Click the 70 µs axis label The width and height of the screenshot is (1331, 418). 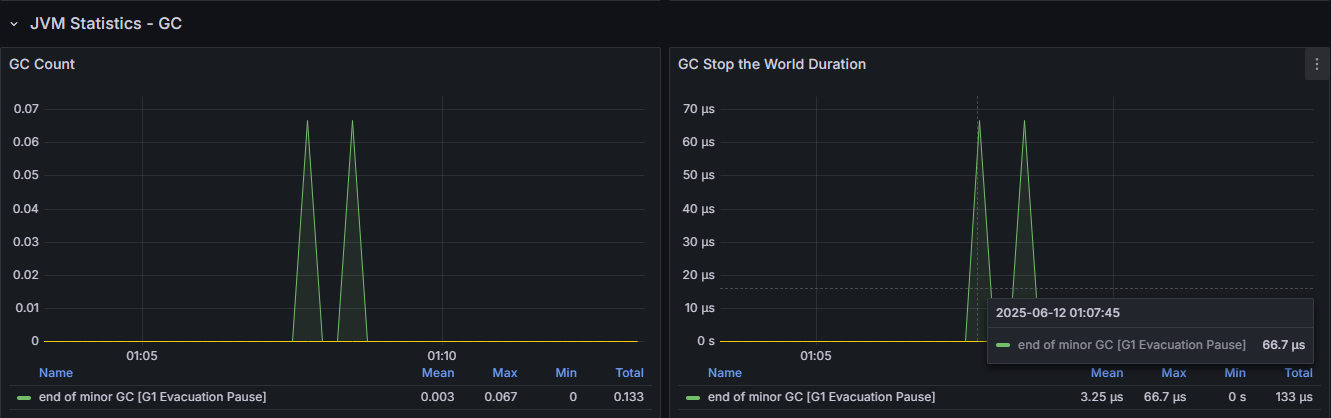[x=698, y=108]
